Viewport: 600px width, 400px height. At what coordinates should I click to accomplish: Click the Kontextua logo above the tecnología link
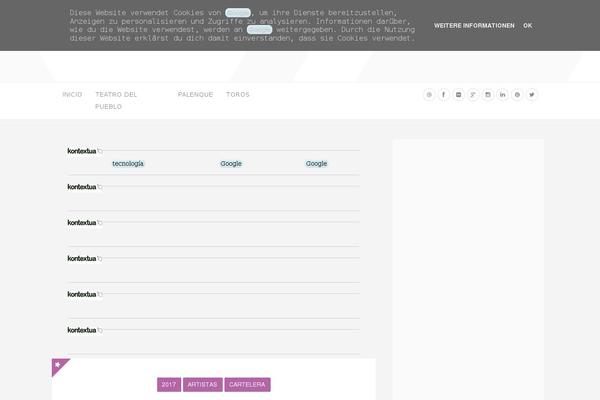(85, 151)
